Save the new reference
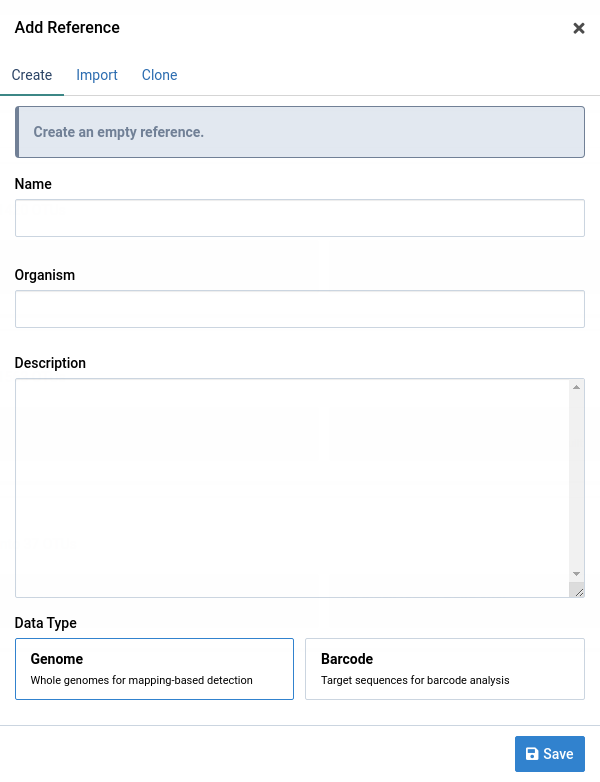 coord(549,754)
